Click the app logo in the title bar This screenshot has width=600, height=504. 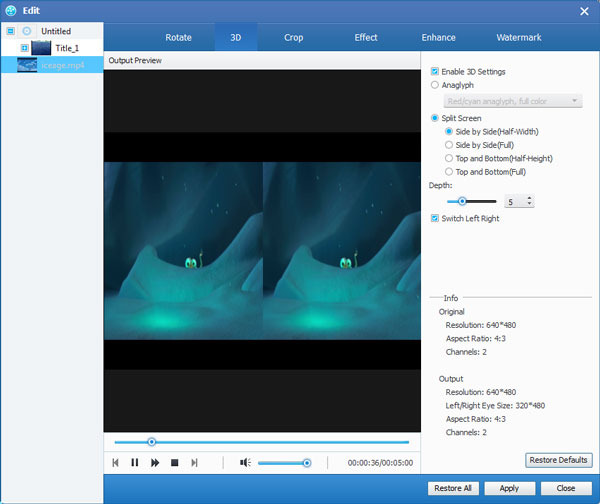11,10
